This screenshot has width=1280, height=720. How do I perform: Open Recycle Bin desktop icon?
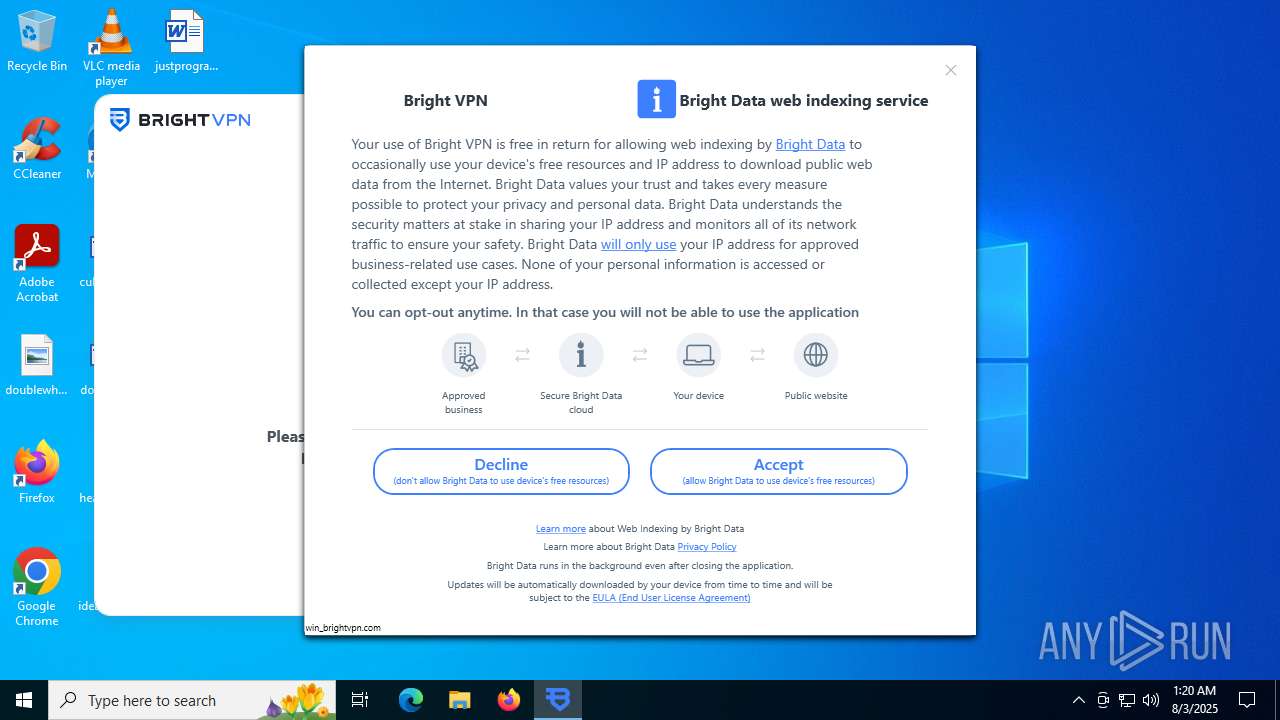point(37,41)
